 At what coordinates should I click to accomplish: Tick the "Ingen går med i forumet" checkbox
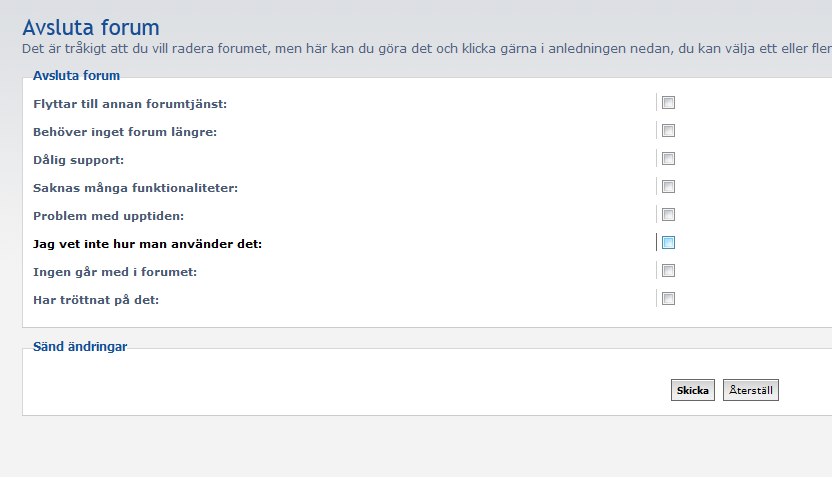(668, 270)
